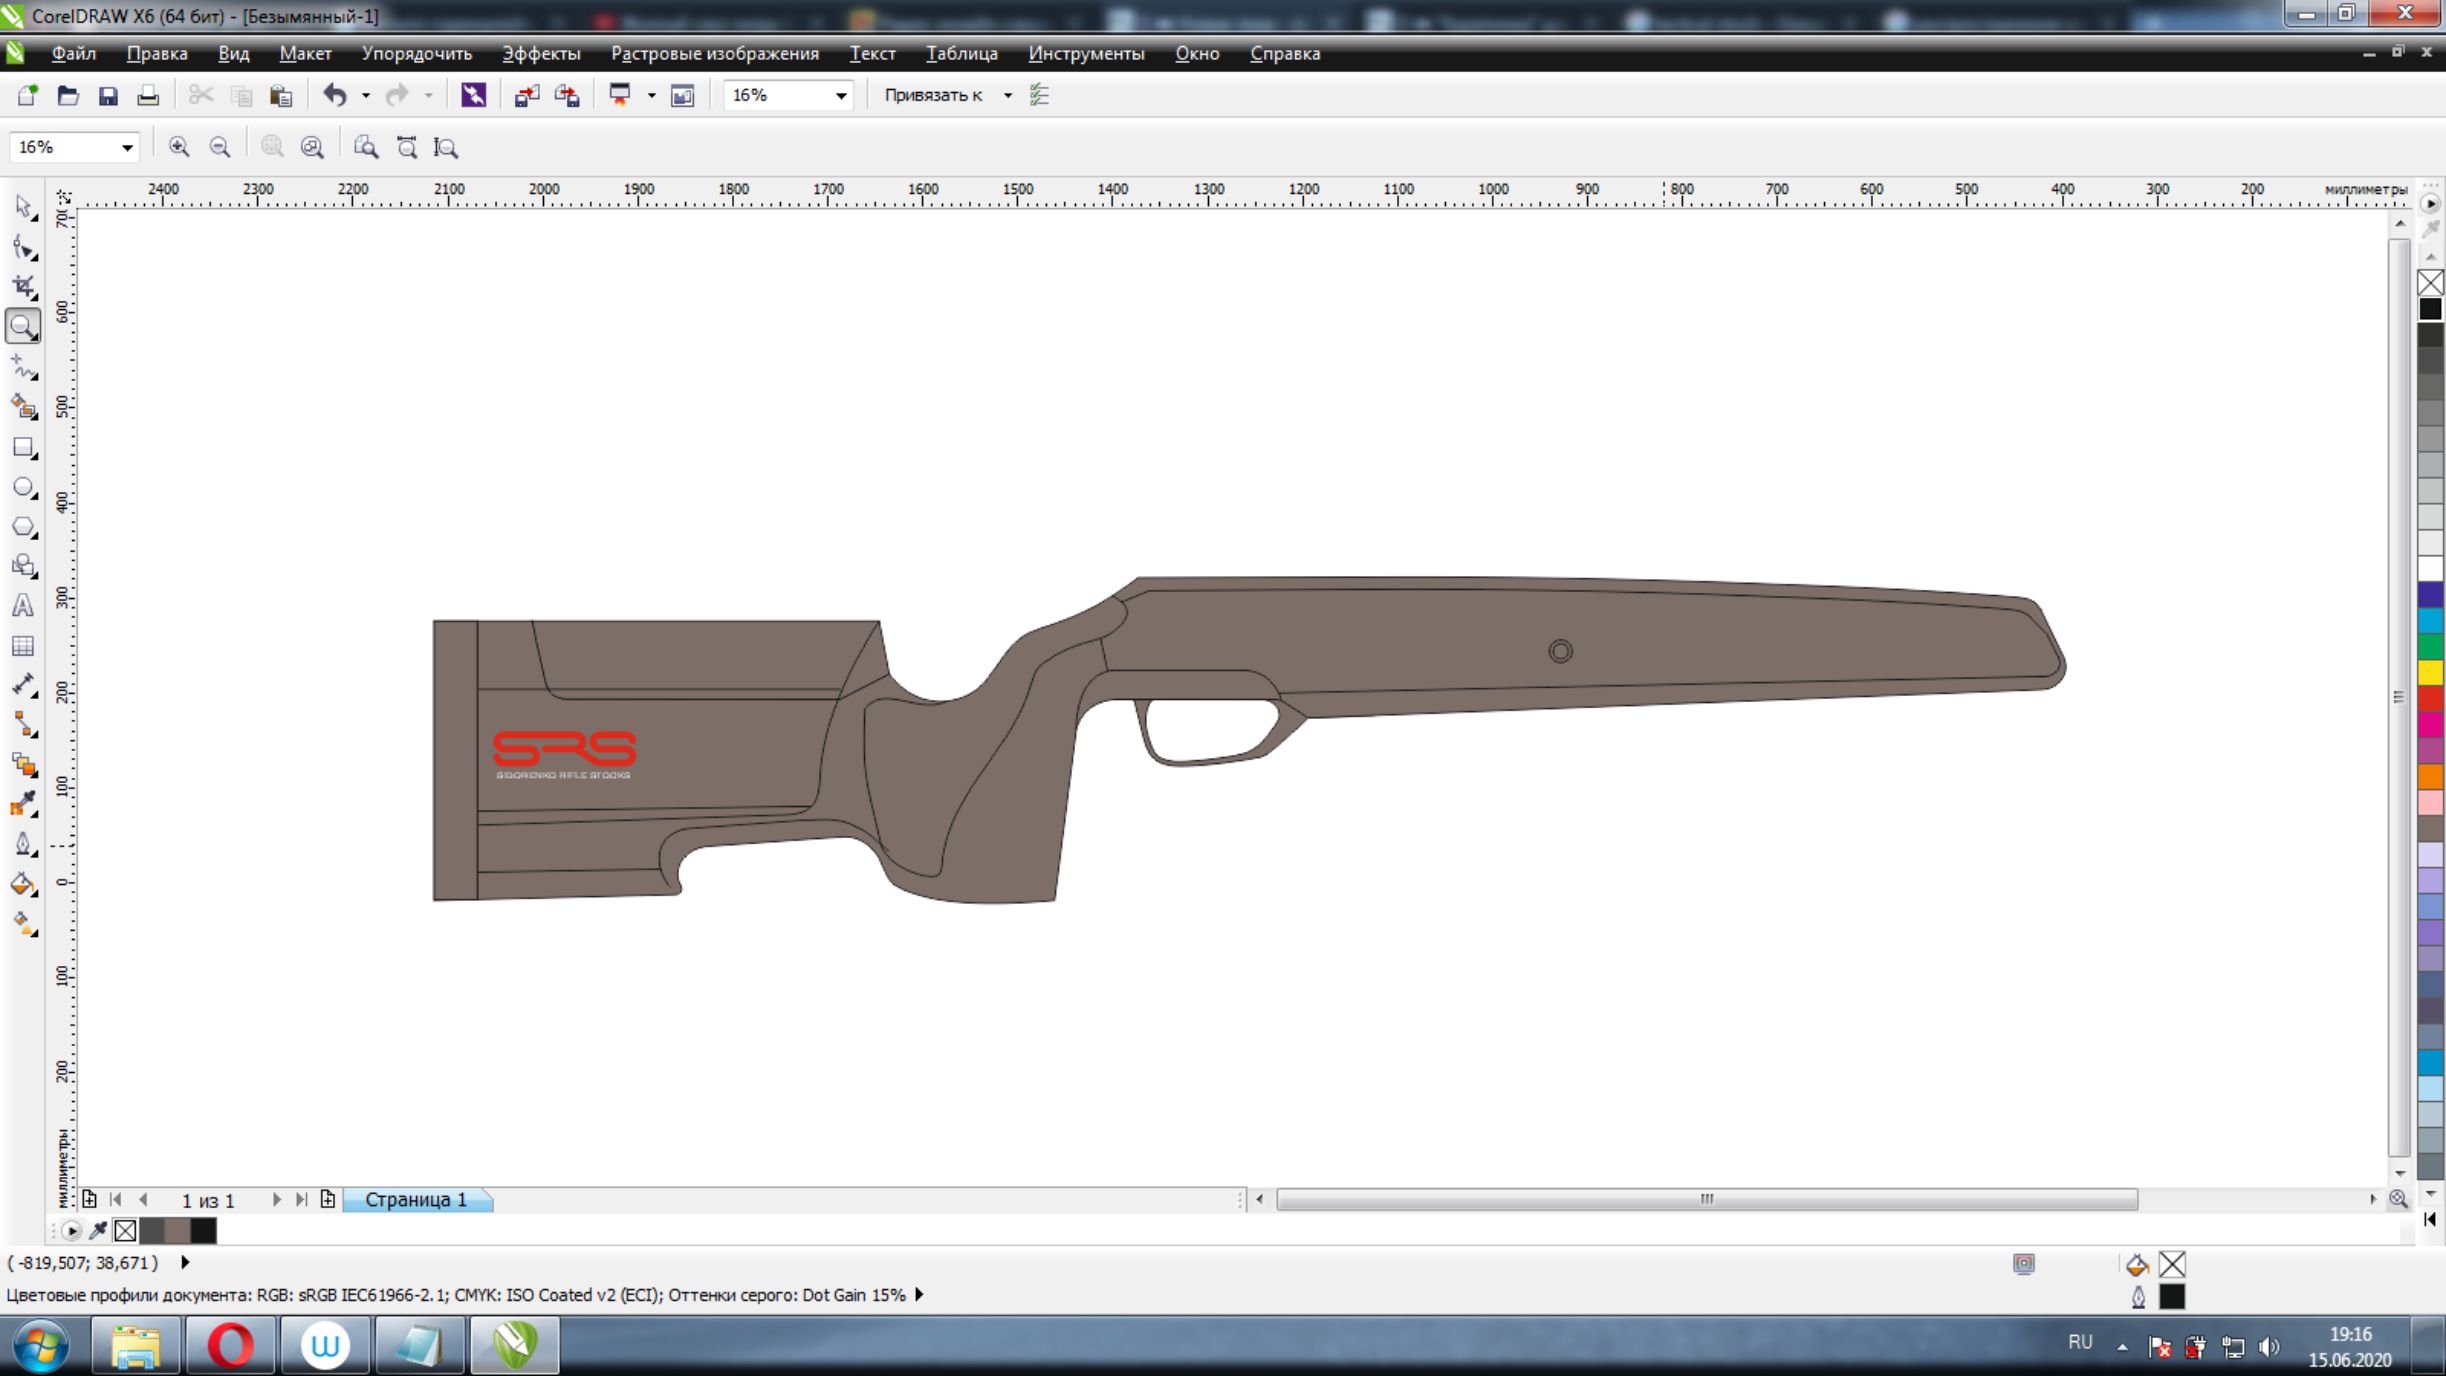The width and height of the screenshot is (2446, 1376).
Task: Toggle align to guides icon beside Snap
Action: click(x=1040, y=95)
